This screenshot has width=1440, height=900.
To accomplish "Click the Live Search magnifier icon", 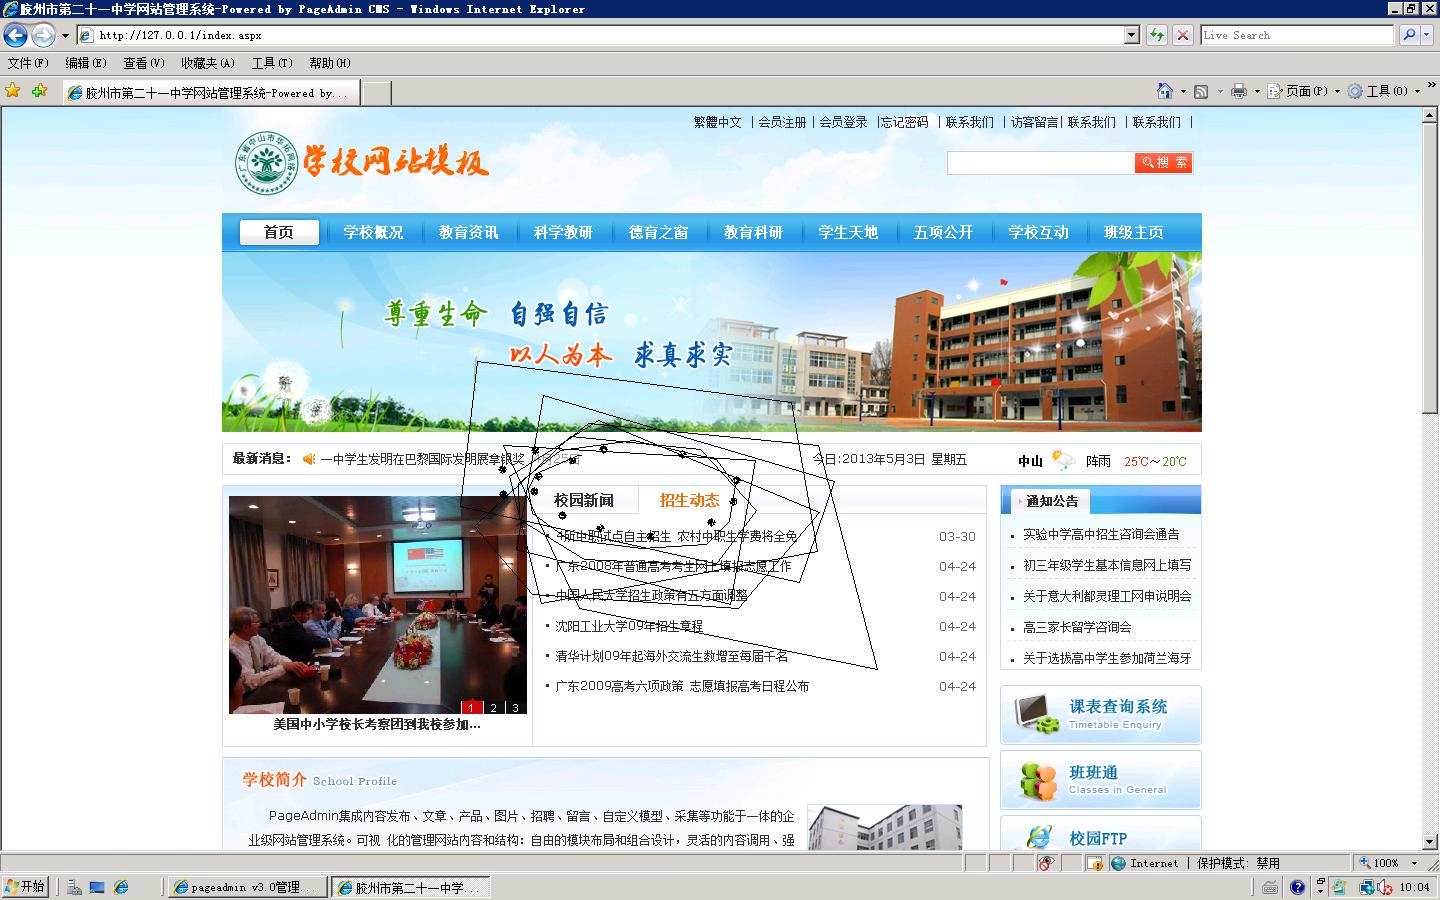I will click(1409, 35).
